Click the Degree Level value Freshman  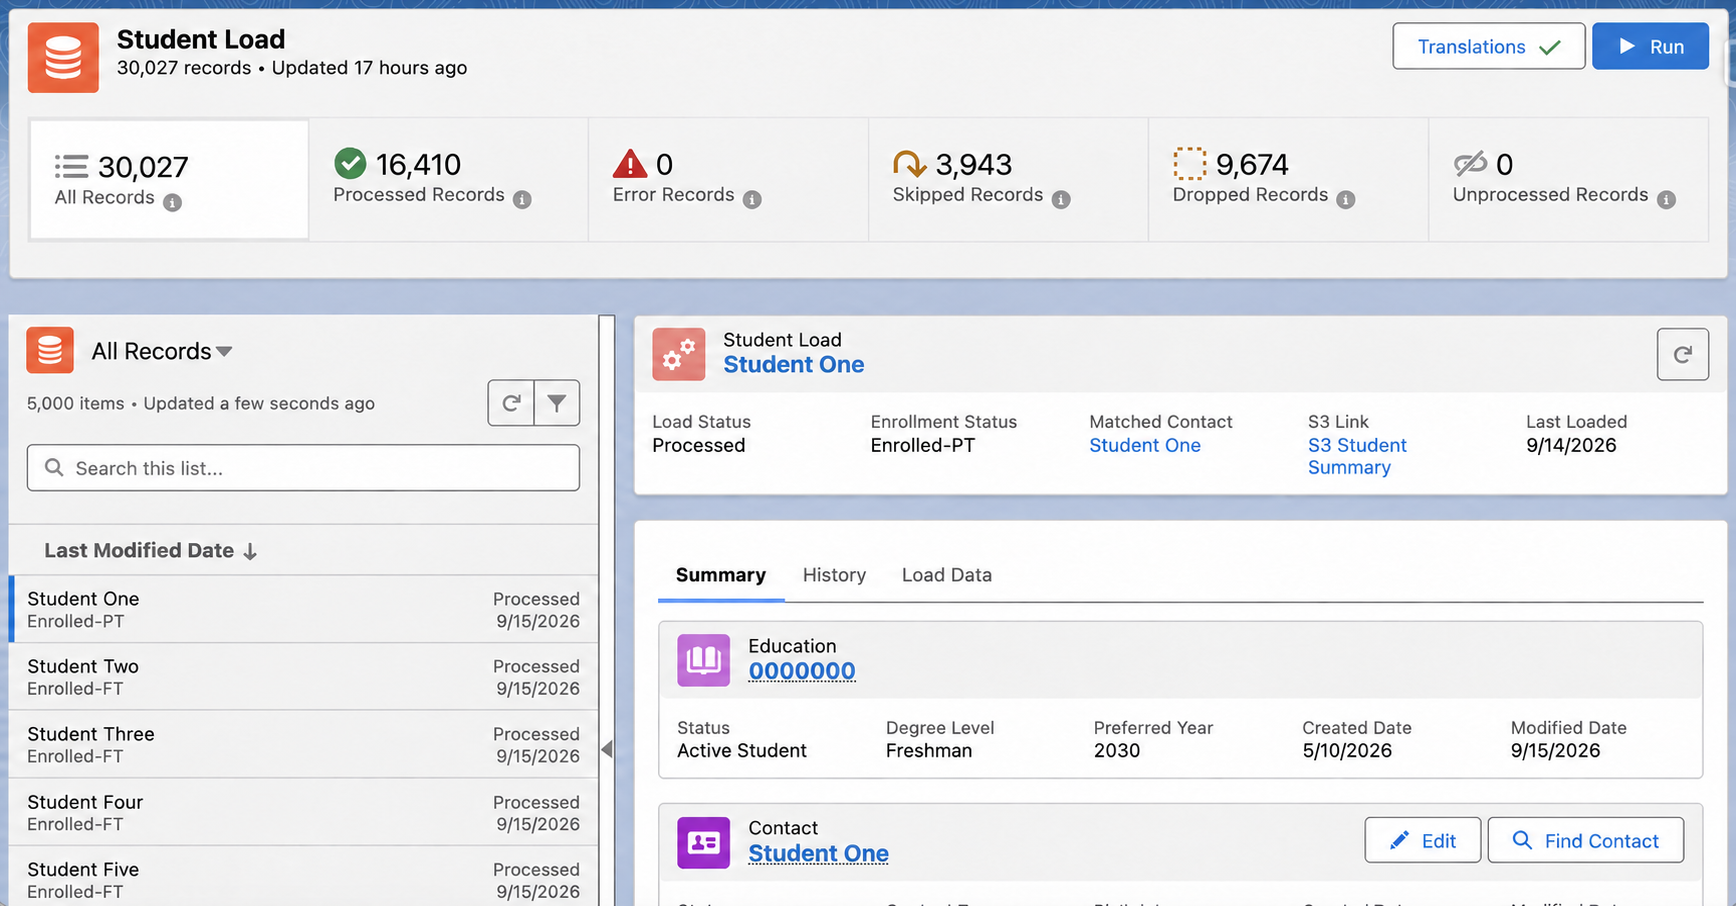(x=929, y=751)
